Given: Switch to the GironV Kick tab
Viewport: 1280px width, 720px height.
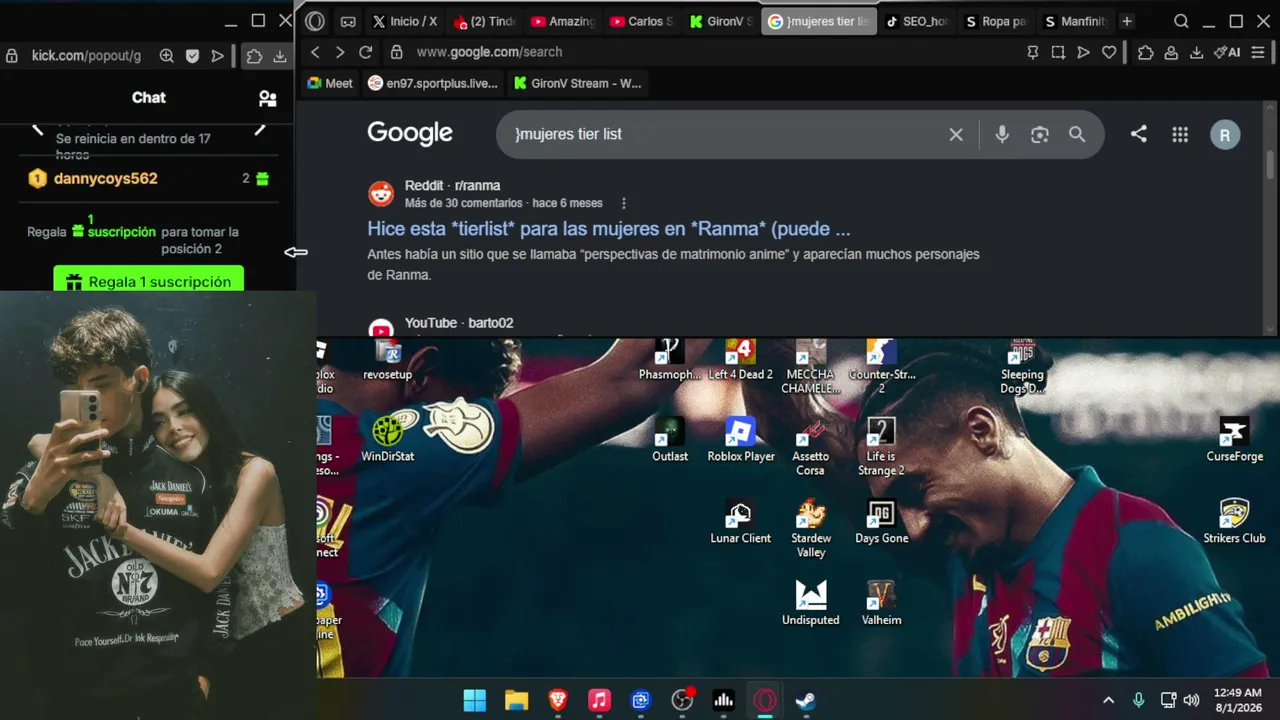Looking at the screenshot, I should (x=721, y=21).
